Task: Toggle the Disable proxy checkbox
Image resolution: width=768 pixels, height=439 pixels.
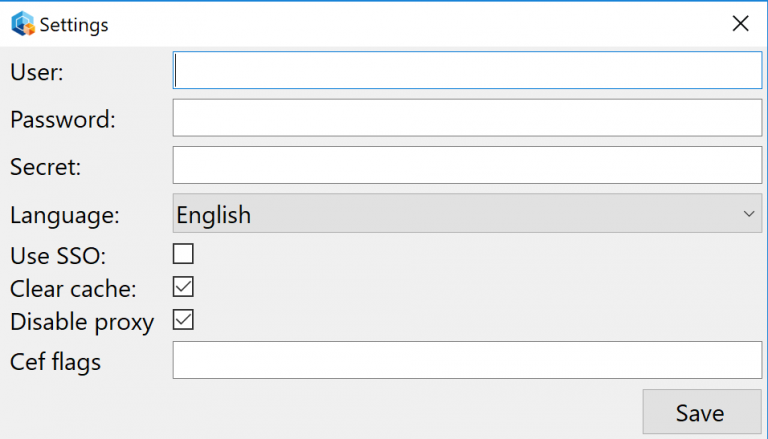Action: click(x=183, y=319)
